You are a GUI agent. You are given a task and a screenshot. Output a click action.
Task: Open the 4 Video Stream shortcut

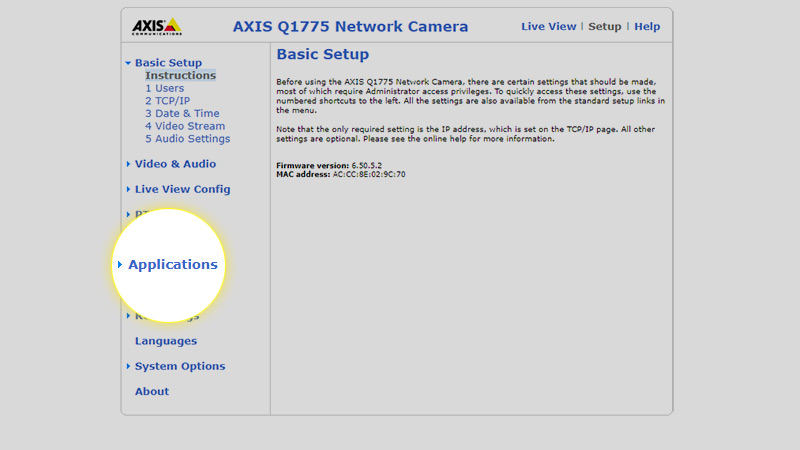(184, 127)
